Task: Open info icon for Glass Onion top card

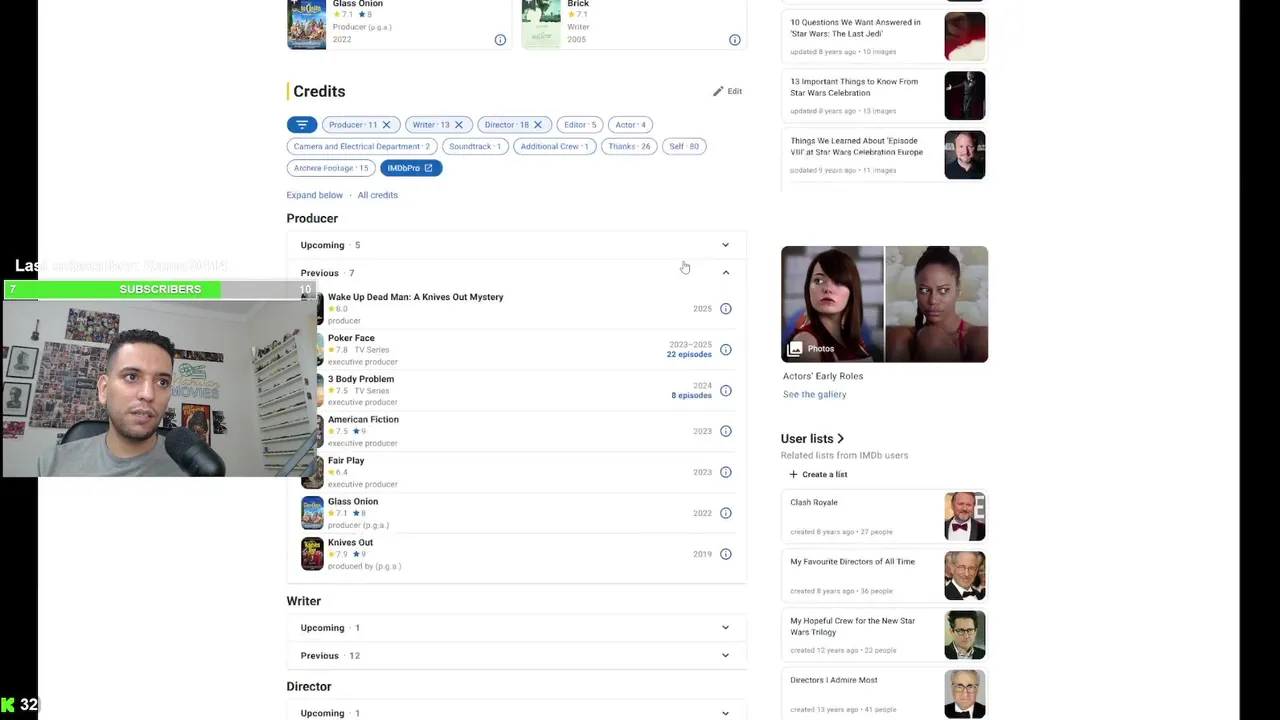Action: pos(500,40)
